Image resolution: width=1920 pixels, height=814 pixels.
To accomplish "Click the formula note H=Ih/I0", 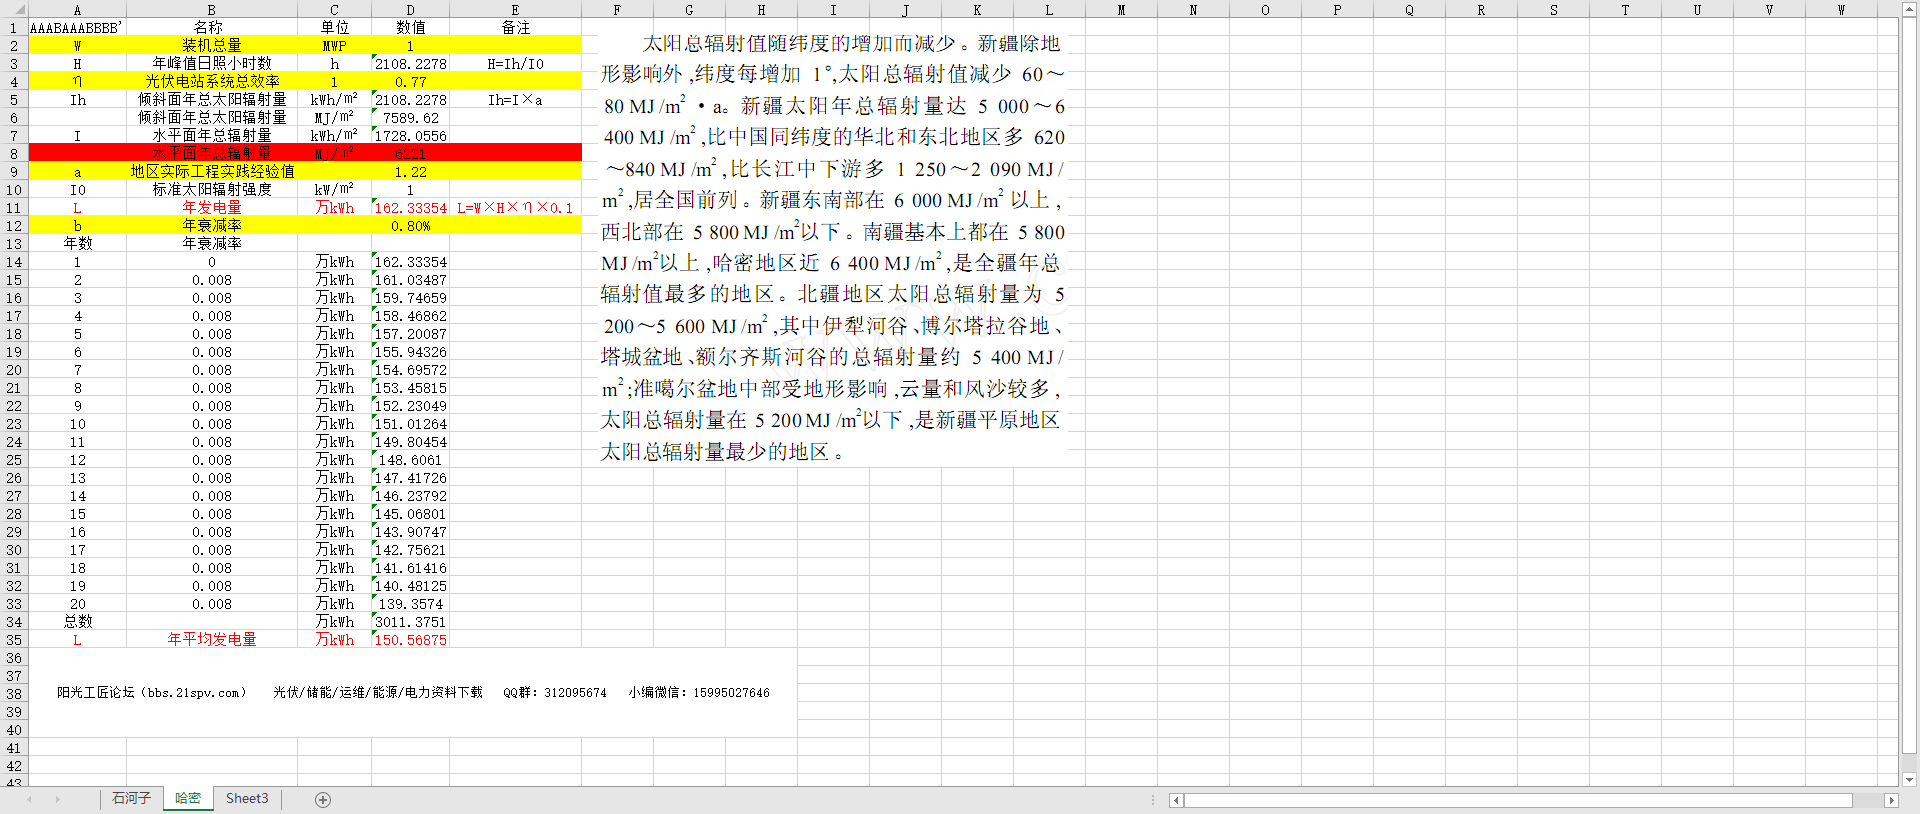I will [x=515, y=64].
